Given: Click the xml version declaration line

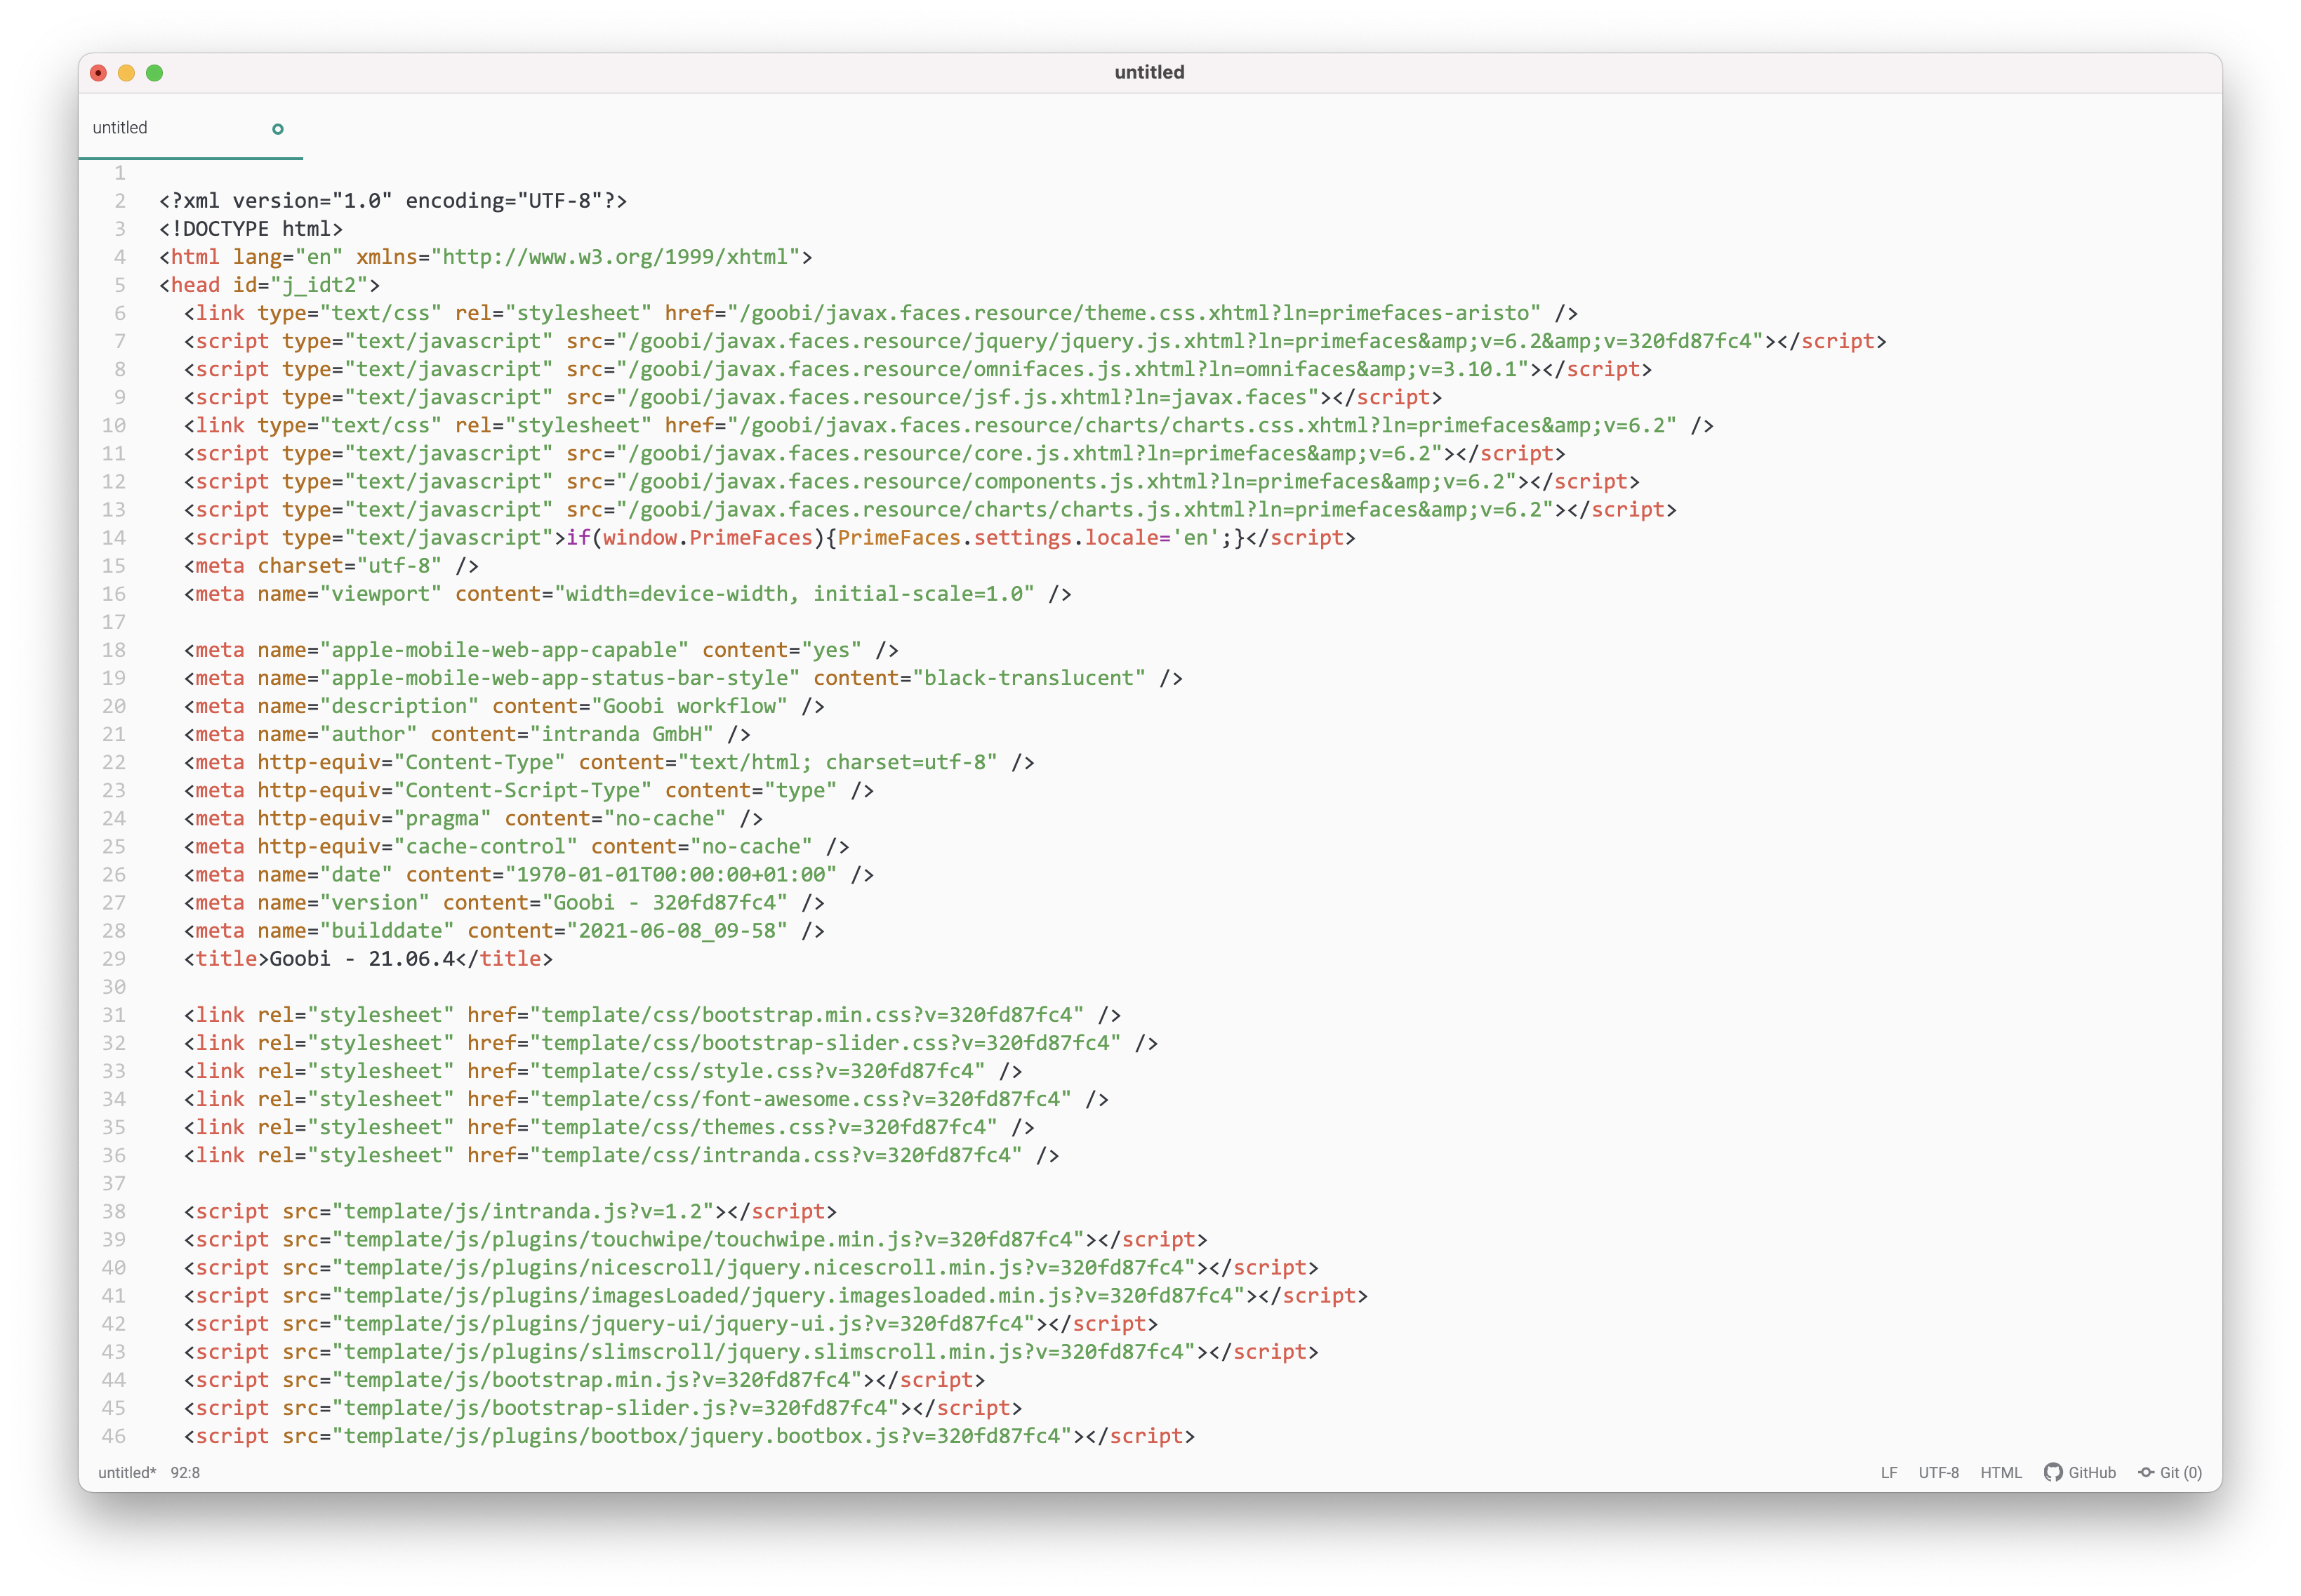Looking at the screenshot, I should point(393,201).
